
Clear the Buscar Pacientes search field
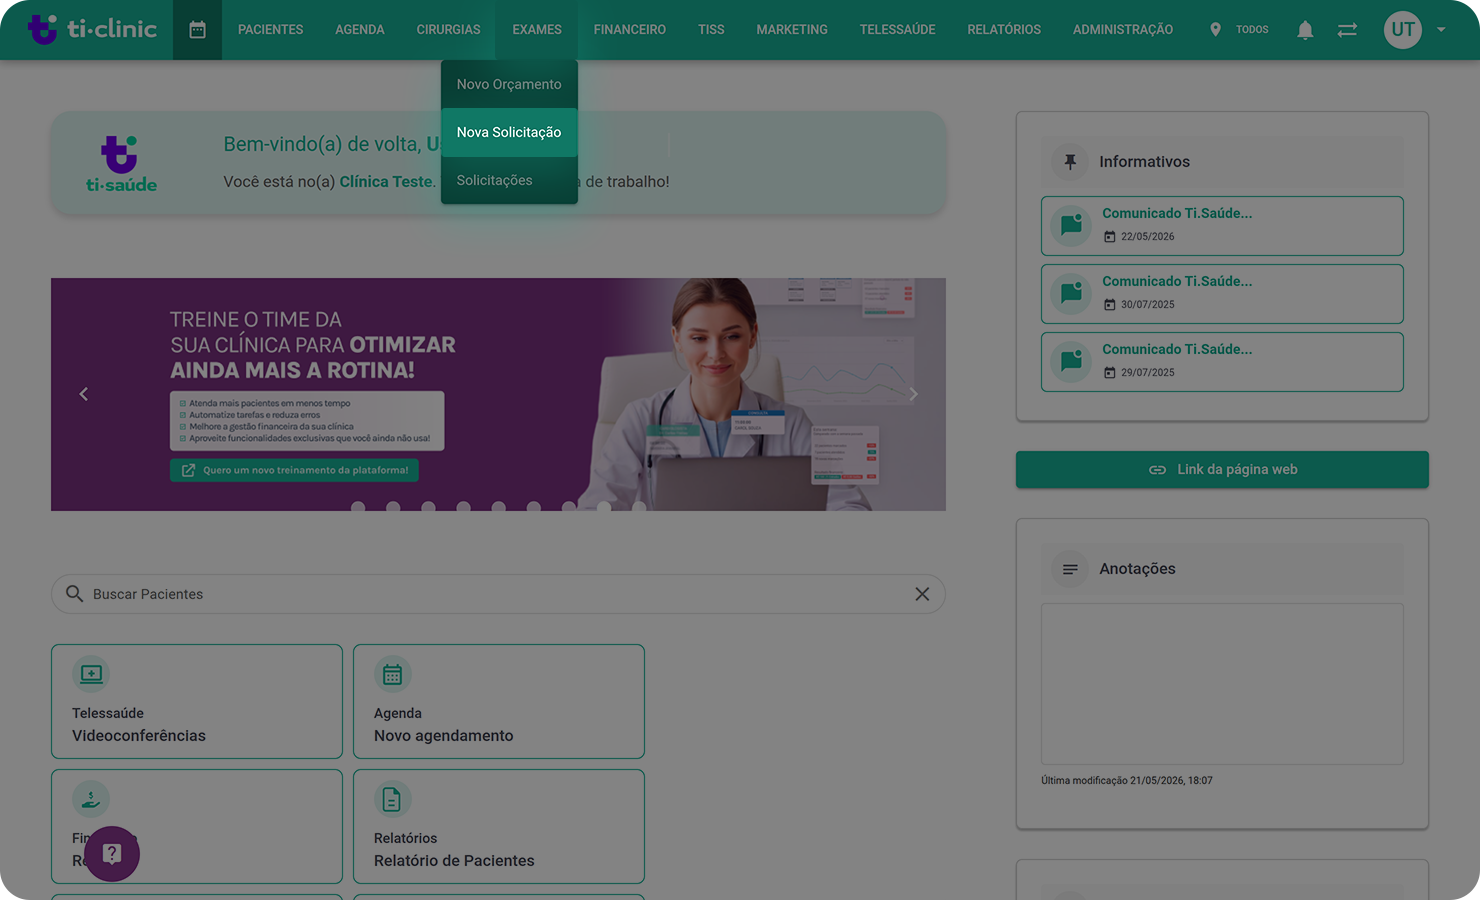tap(922, 594)
